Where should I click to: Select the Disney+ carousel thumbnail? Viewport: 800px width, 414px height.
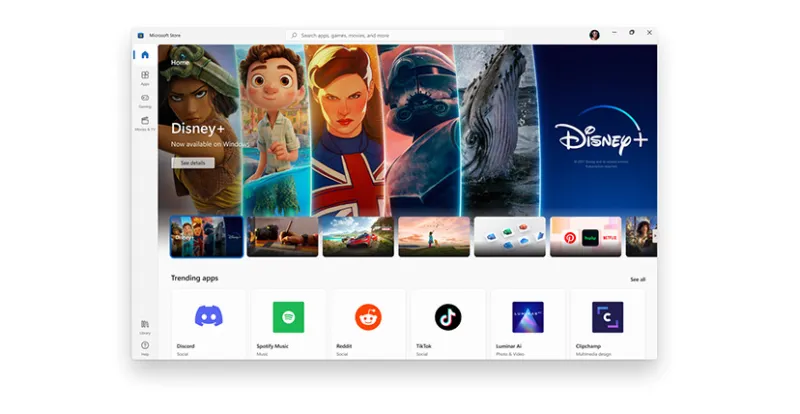[207, 237]
